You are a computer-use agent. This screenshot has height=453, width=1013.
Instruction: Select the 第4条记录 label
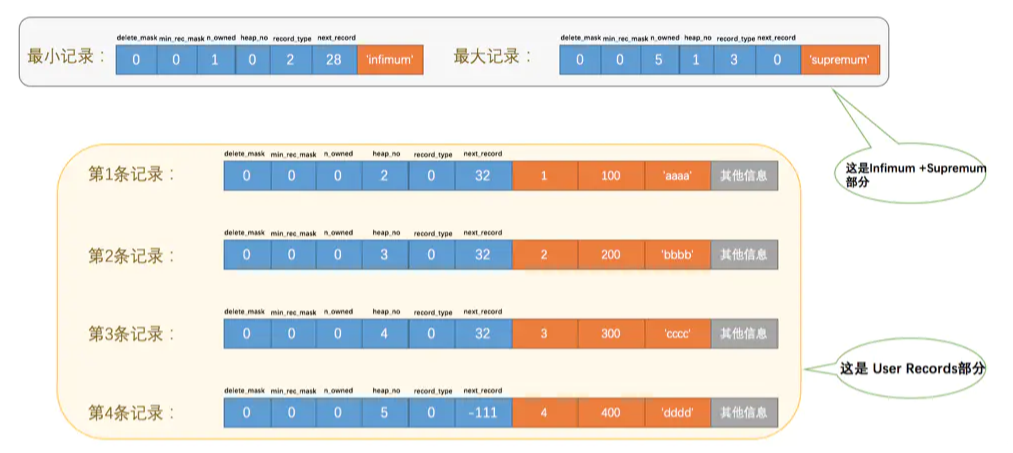point(132,412)
